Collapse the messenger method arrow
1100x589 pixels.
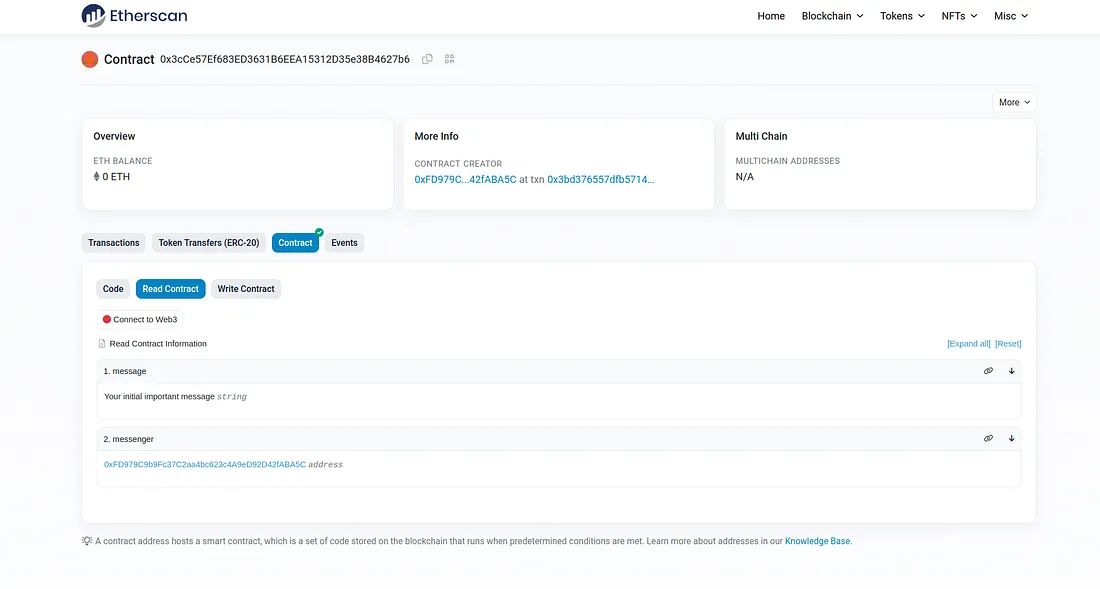coord(1012,439)
